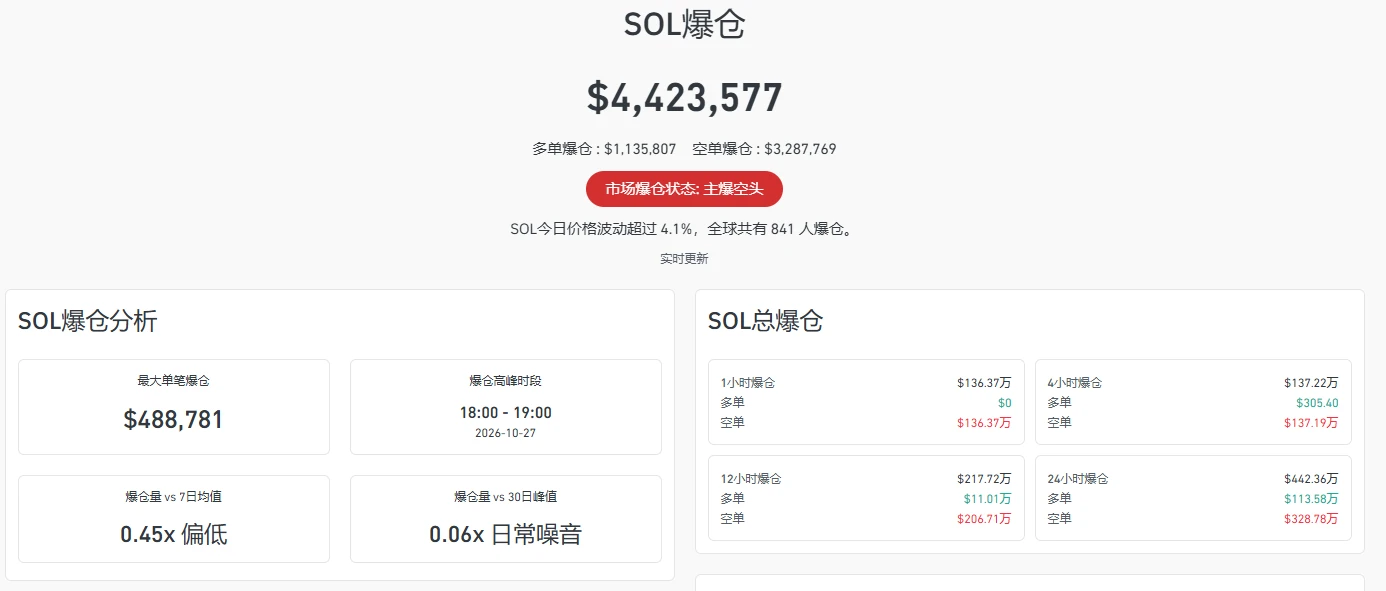Click the green $113.58万 多单 value
This screenshot has width=1386, height=591.
click(1311, 499)
